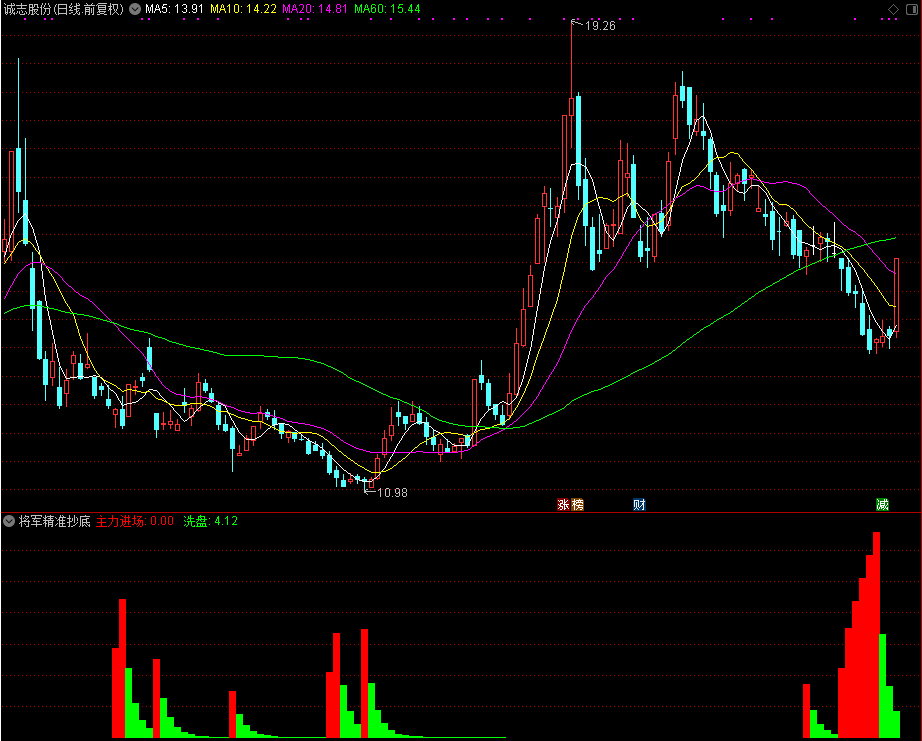The height and width of the screenshot is (741, 922).
Task: Click the 19.26 high price label
Action: tap(600, 26)
